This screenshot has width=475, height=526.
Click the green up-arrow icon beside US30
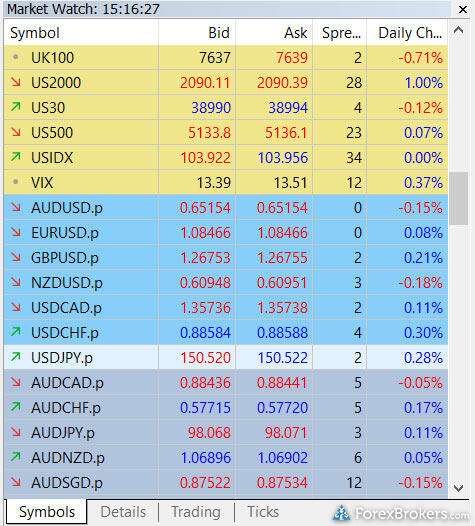point(15,107)
